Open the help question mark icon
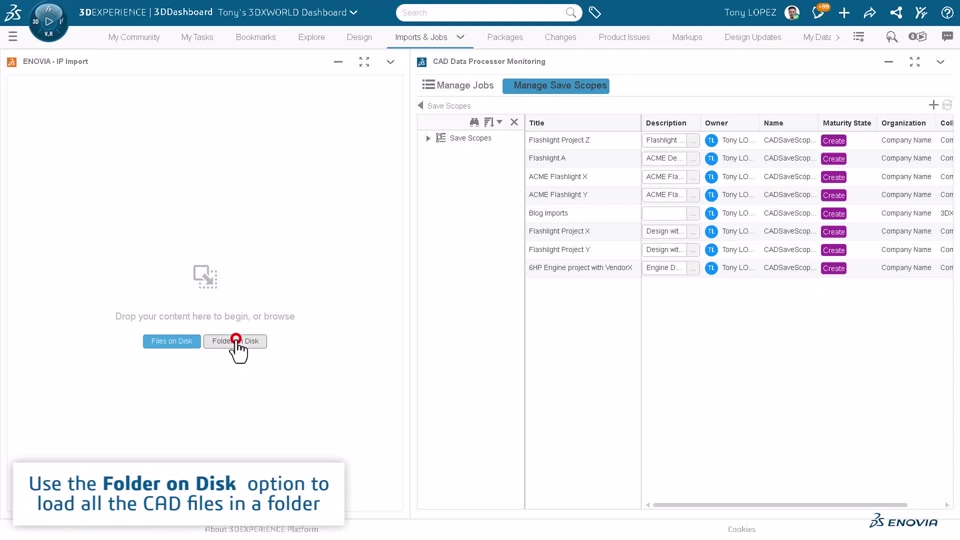Screen dimensions: 960x540 [947, 12]
